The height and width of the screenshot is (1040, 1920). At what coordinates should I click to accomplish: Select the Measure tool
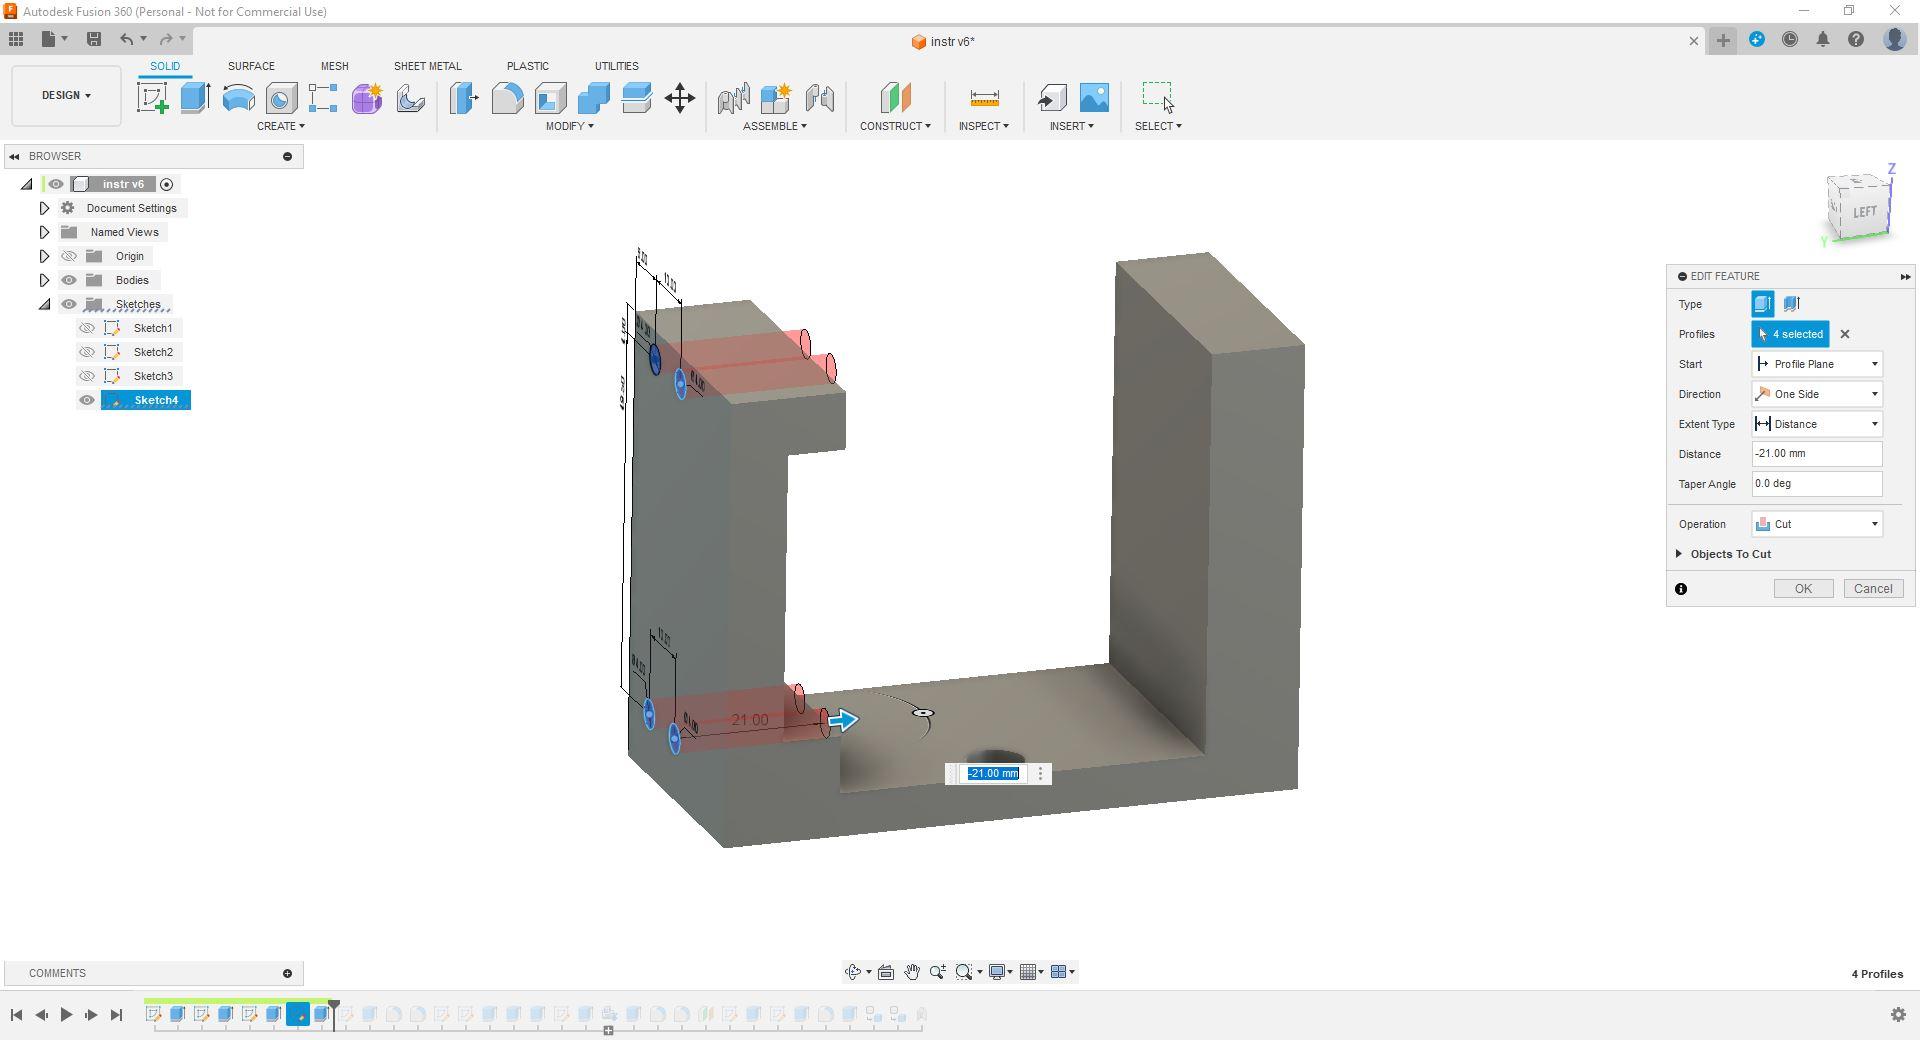tap(984, 98)
